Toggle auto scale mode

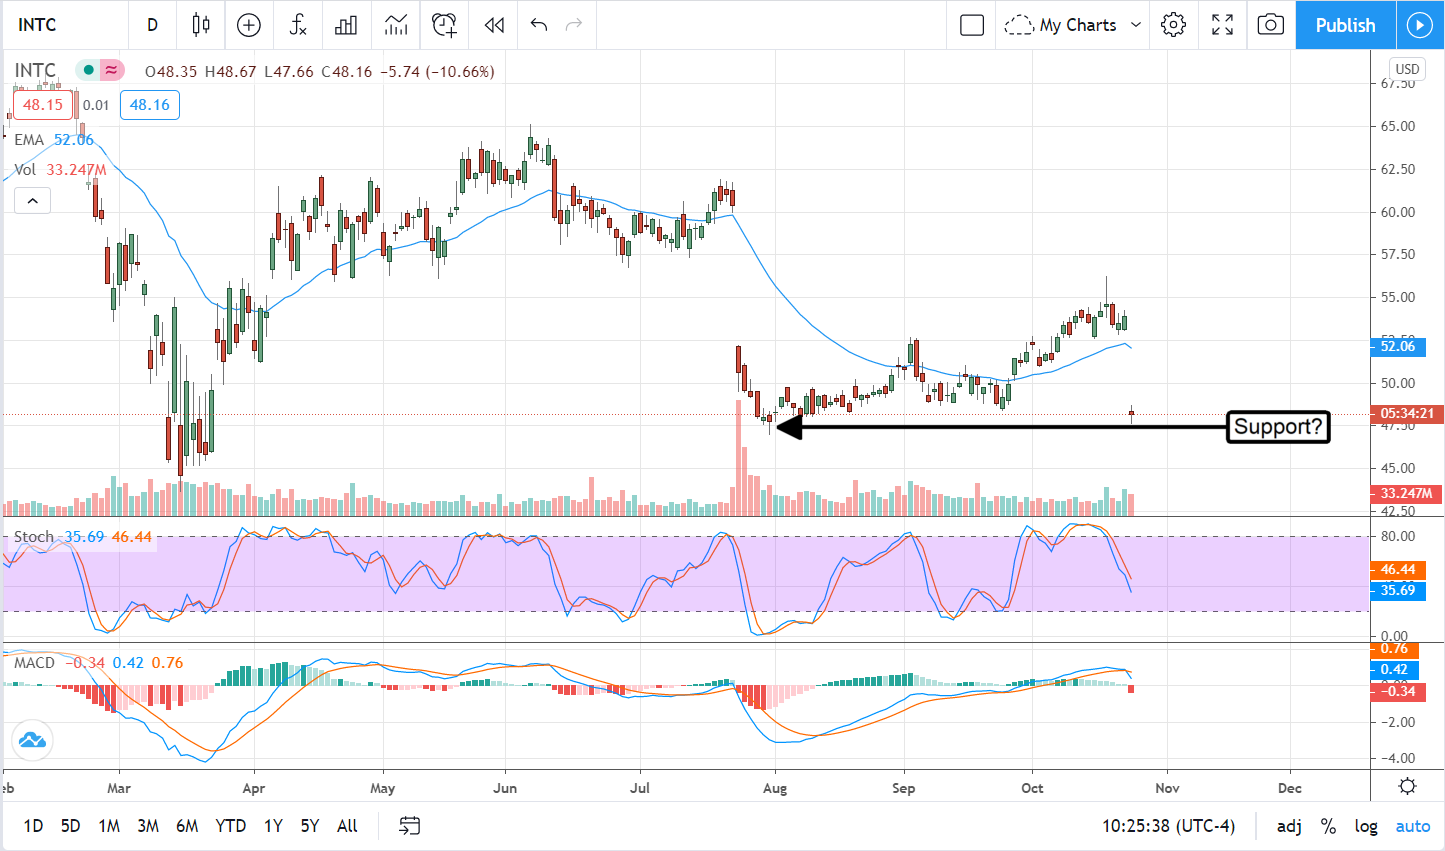1413,826
